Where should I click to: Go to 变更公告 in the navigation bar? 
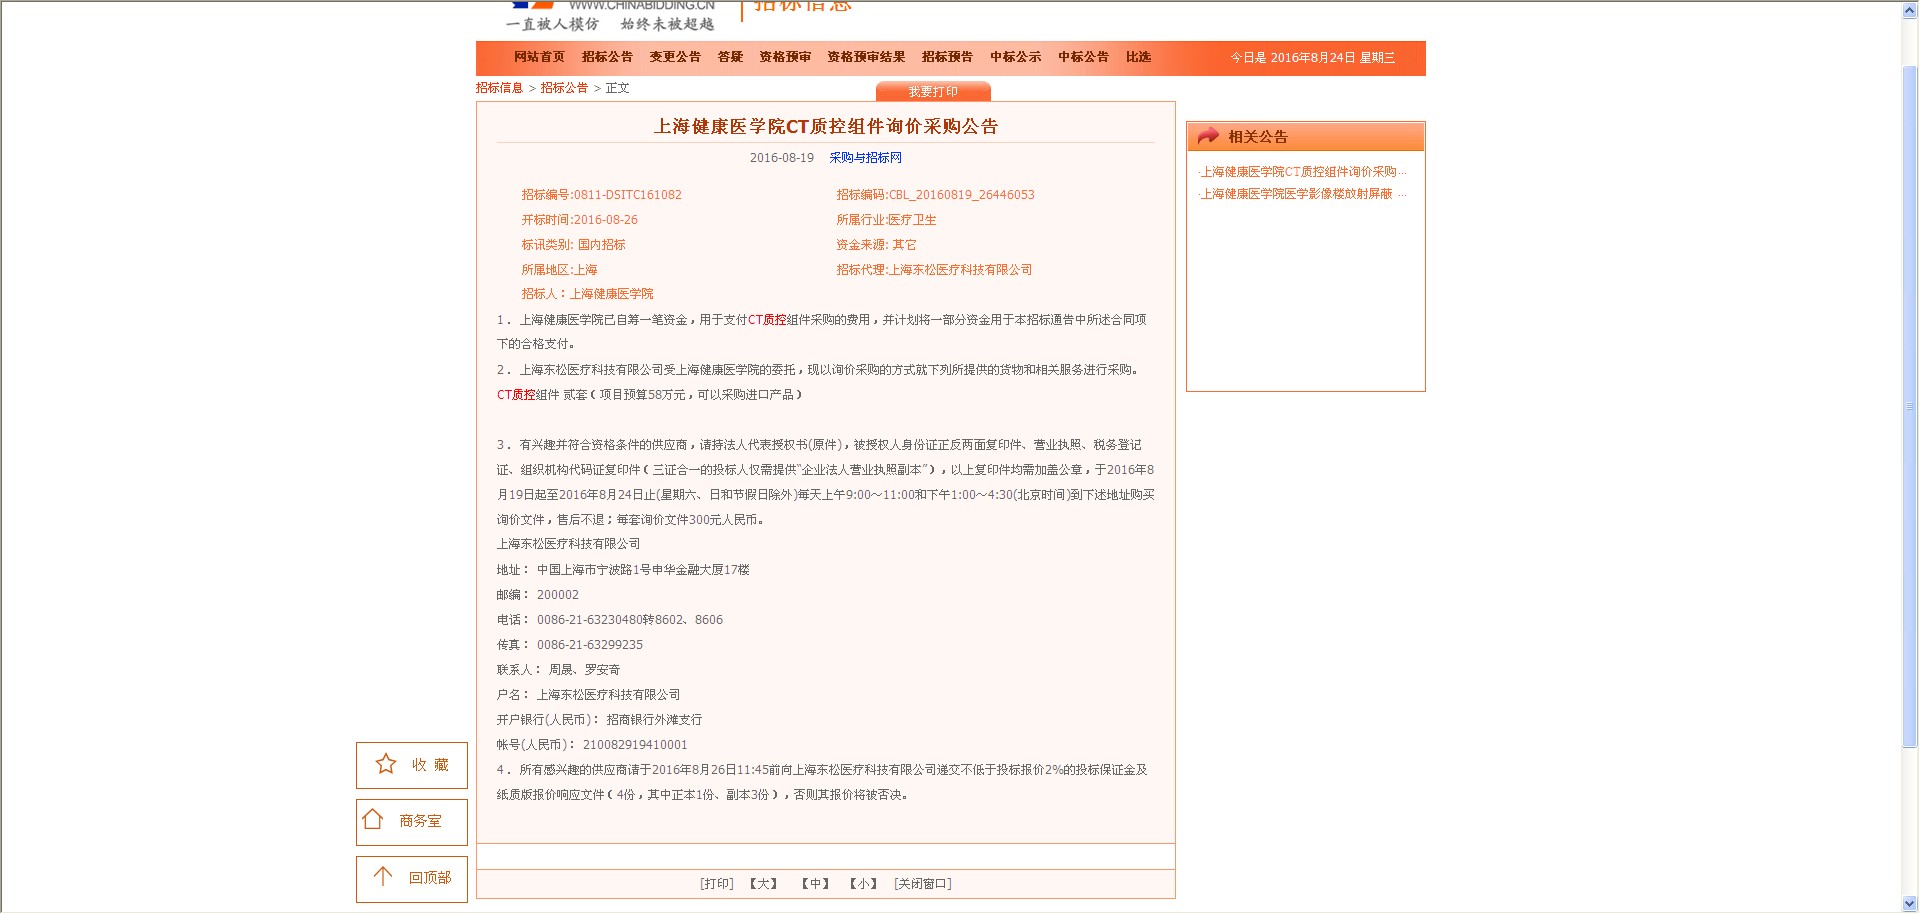click(675, 57)
